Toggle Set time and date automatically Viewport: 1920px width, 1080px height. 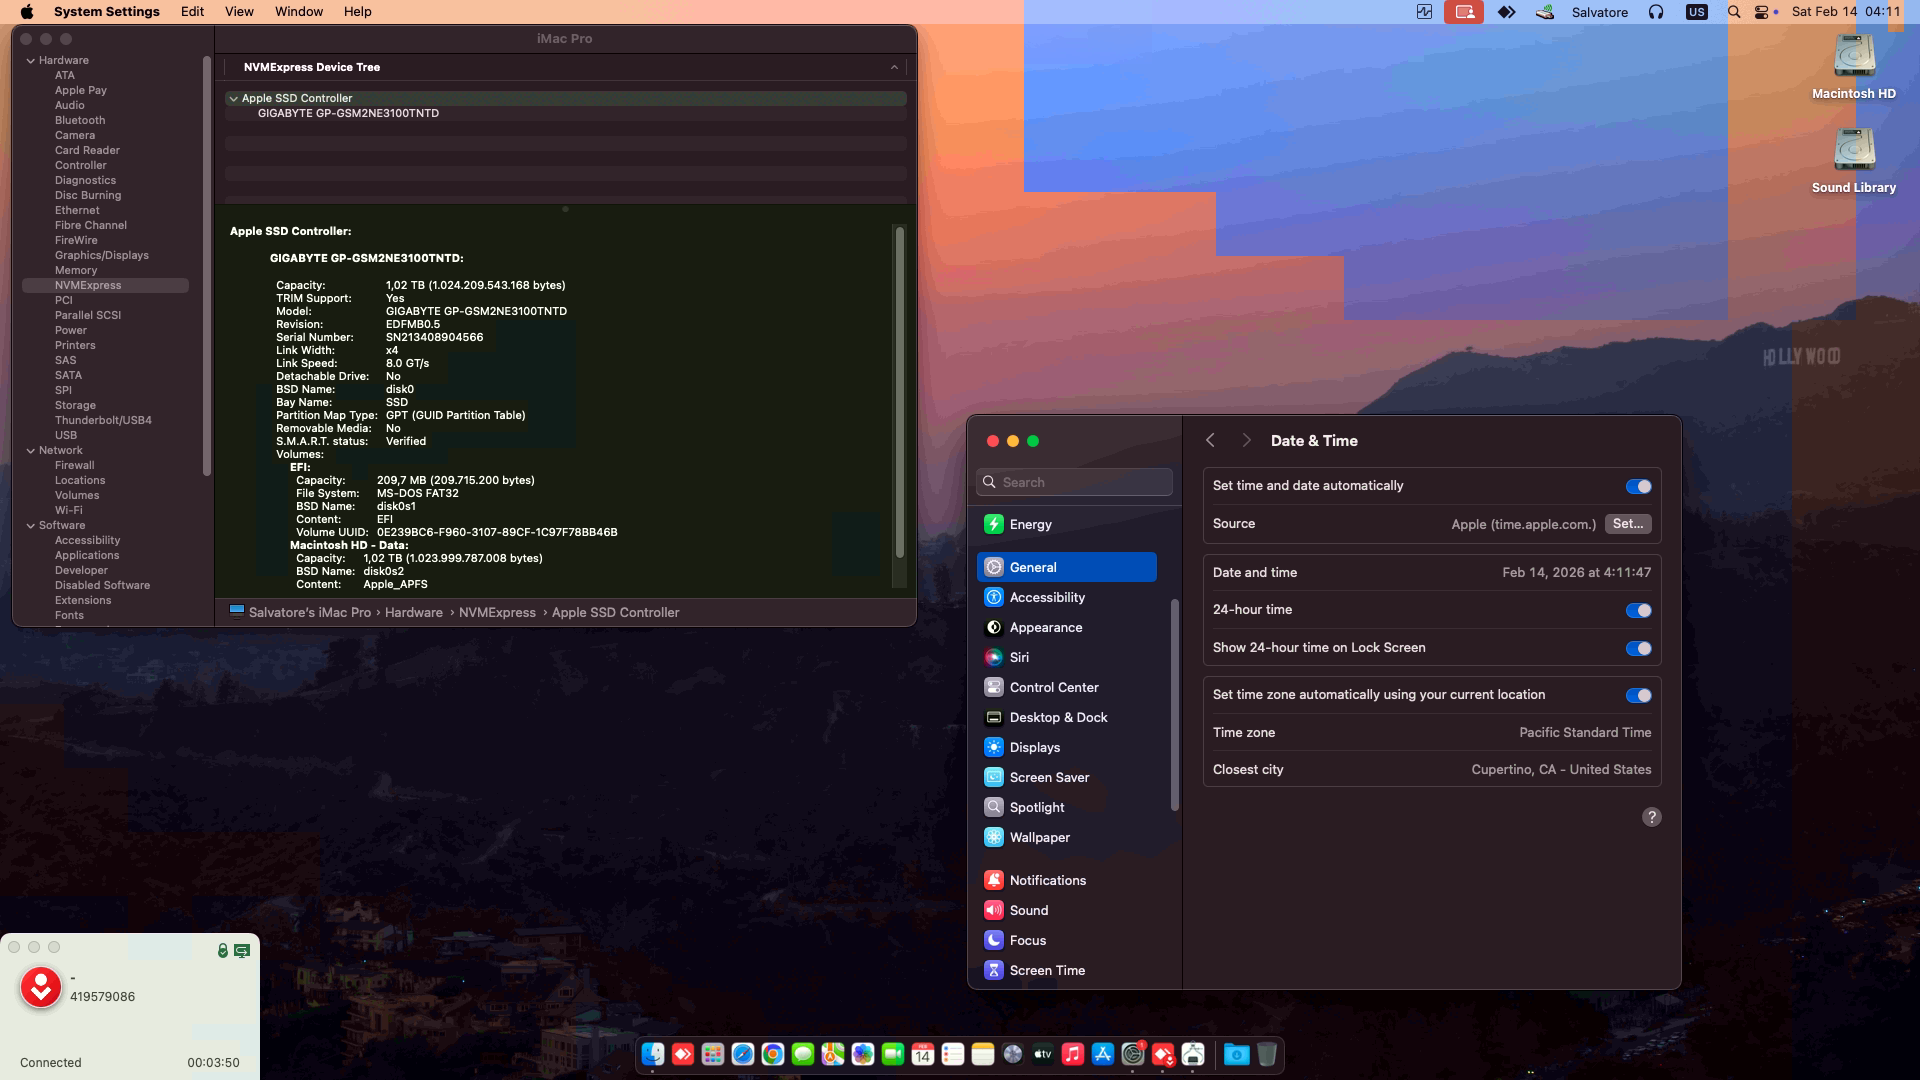(x=1638, y=486)
